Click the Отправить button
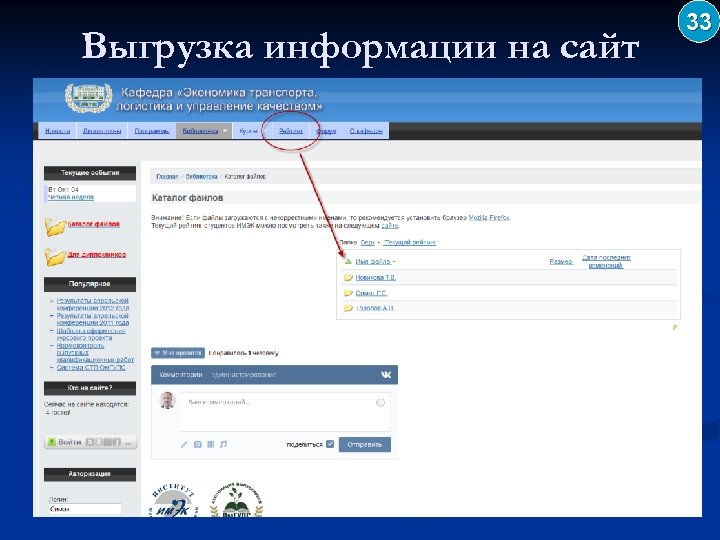Screen dimensions: 720x540 point(365,444)
